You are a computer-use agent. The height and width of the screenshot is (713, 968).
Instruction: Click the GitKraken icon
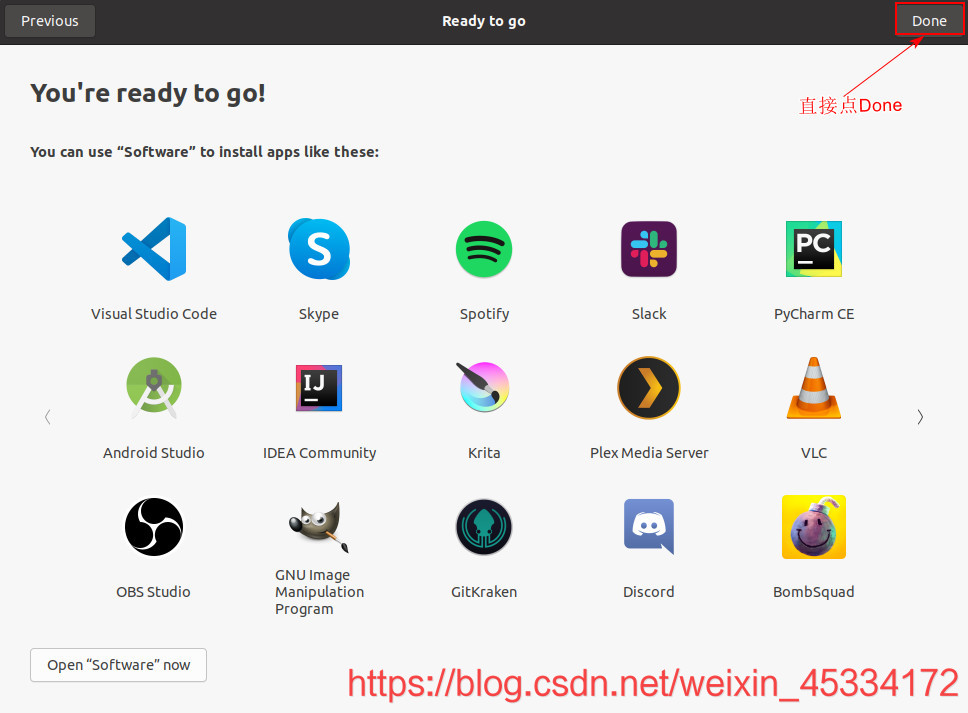pyautogui.click(x=484, y=527)
